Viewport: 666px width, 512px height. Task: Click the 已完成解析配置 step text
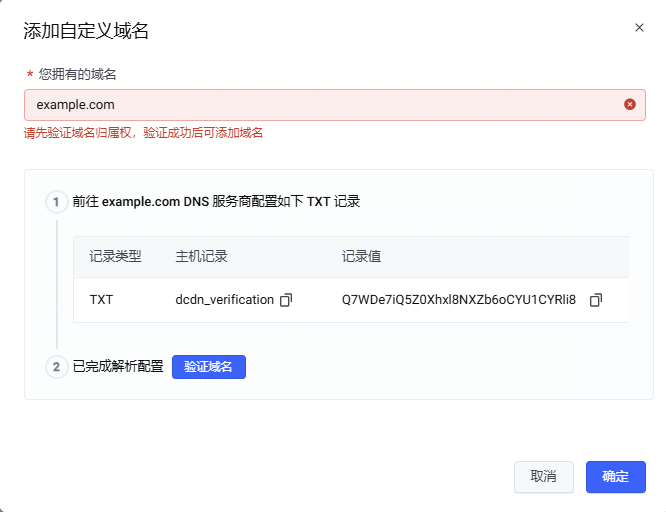click(118, 367)
